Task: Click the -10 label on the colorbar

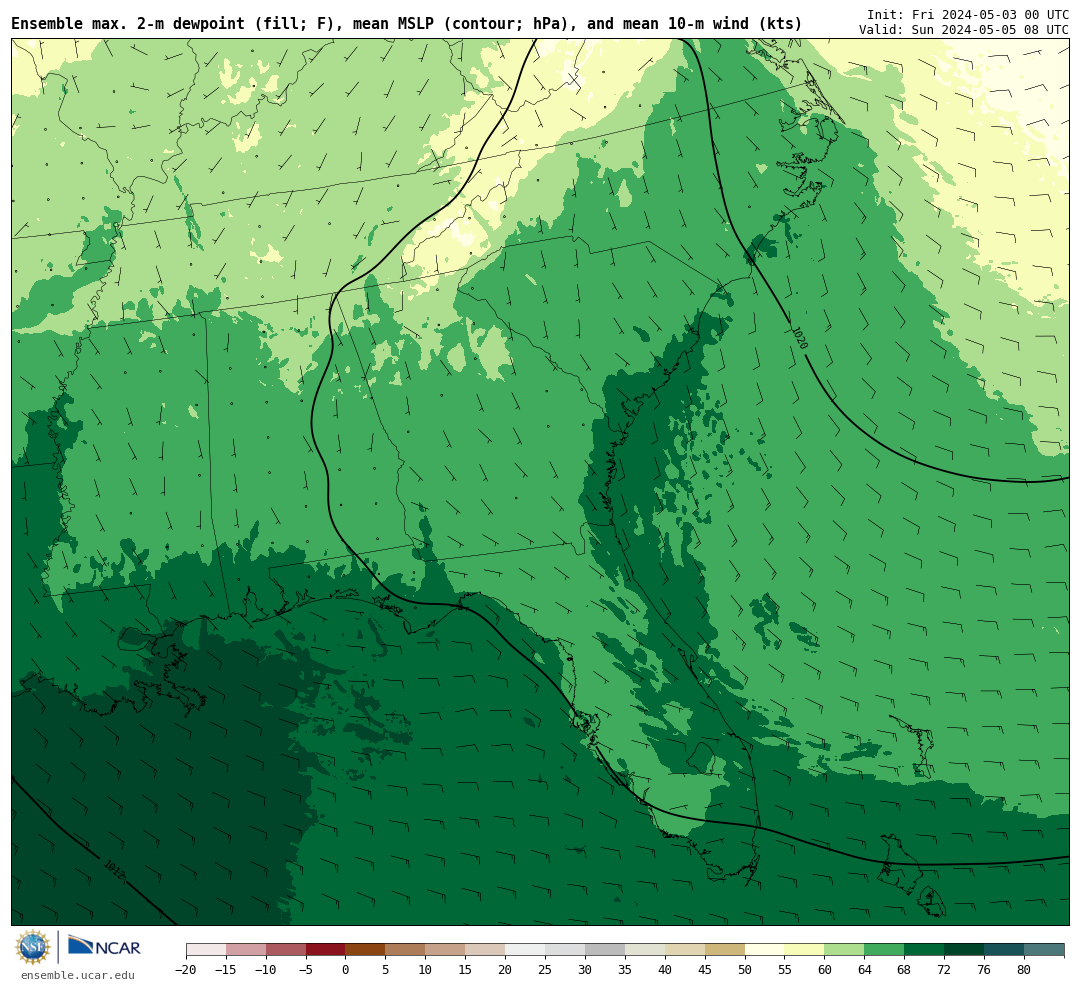Action: click(x=266, y=969)
